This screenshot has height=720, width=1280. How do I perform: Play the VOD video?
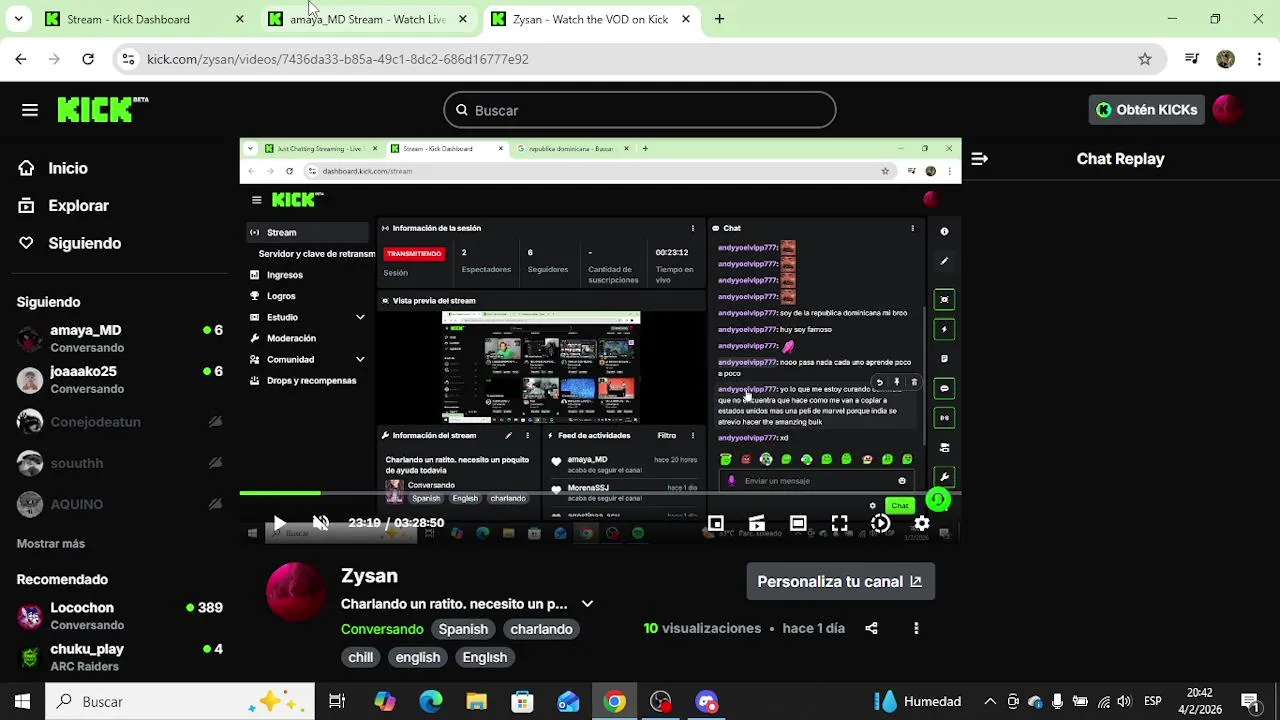279,523
